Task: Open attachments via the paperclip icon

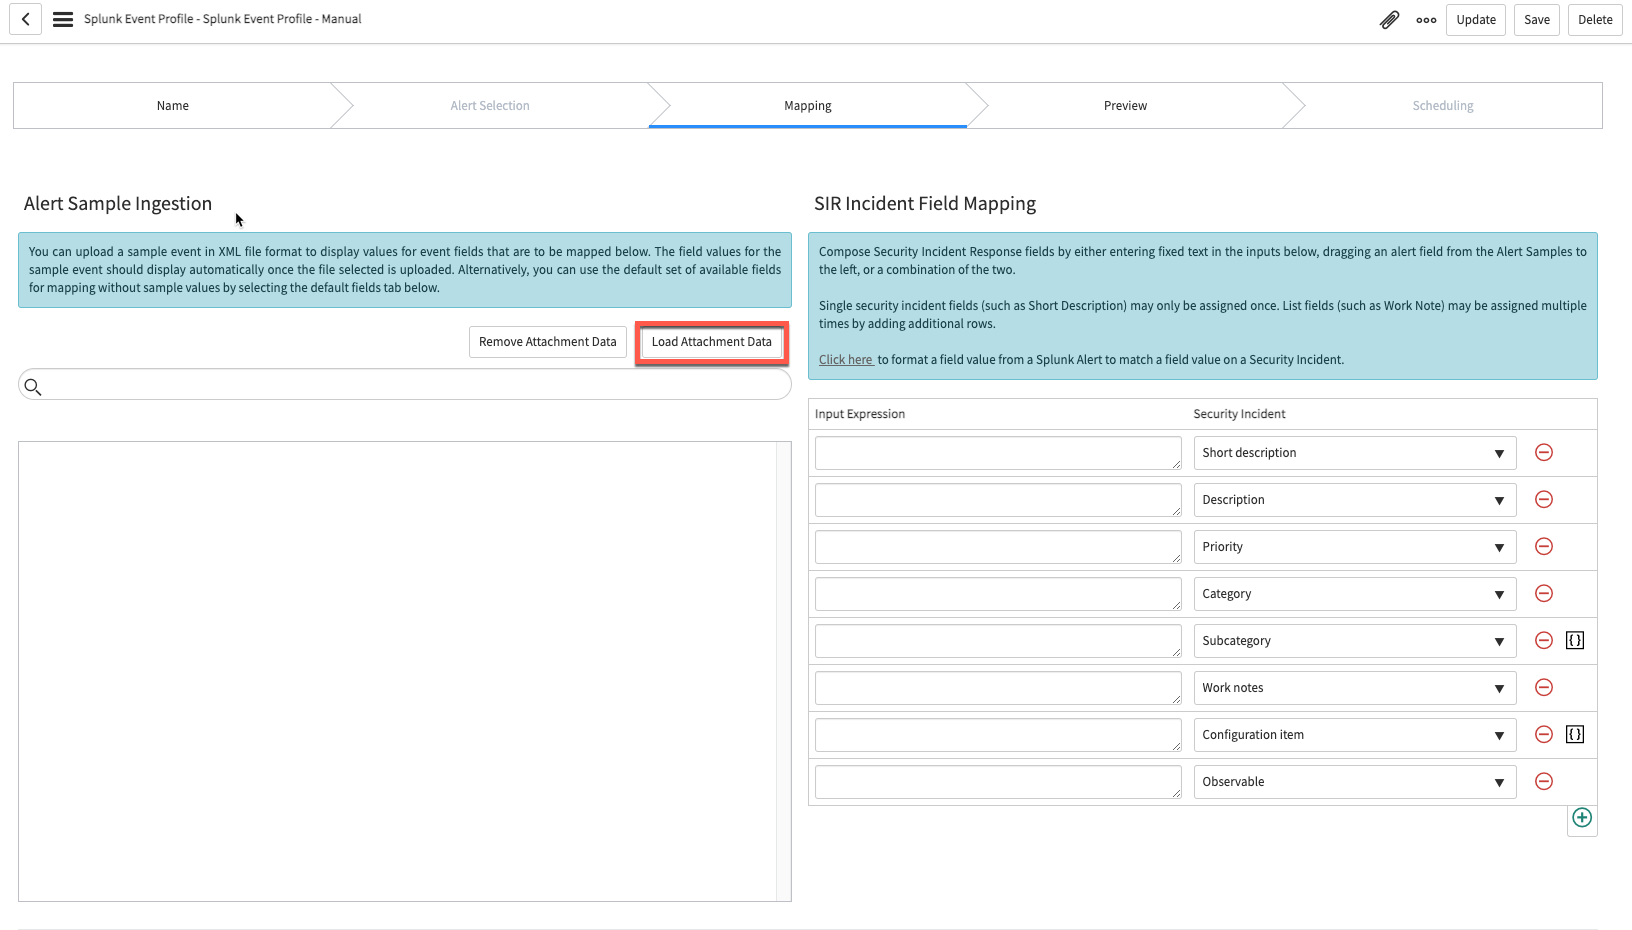Action: click(x=1389, y=20)
